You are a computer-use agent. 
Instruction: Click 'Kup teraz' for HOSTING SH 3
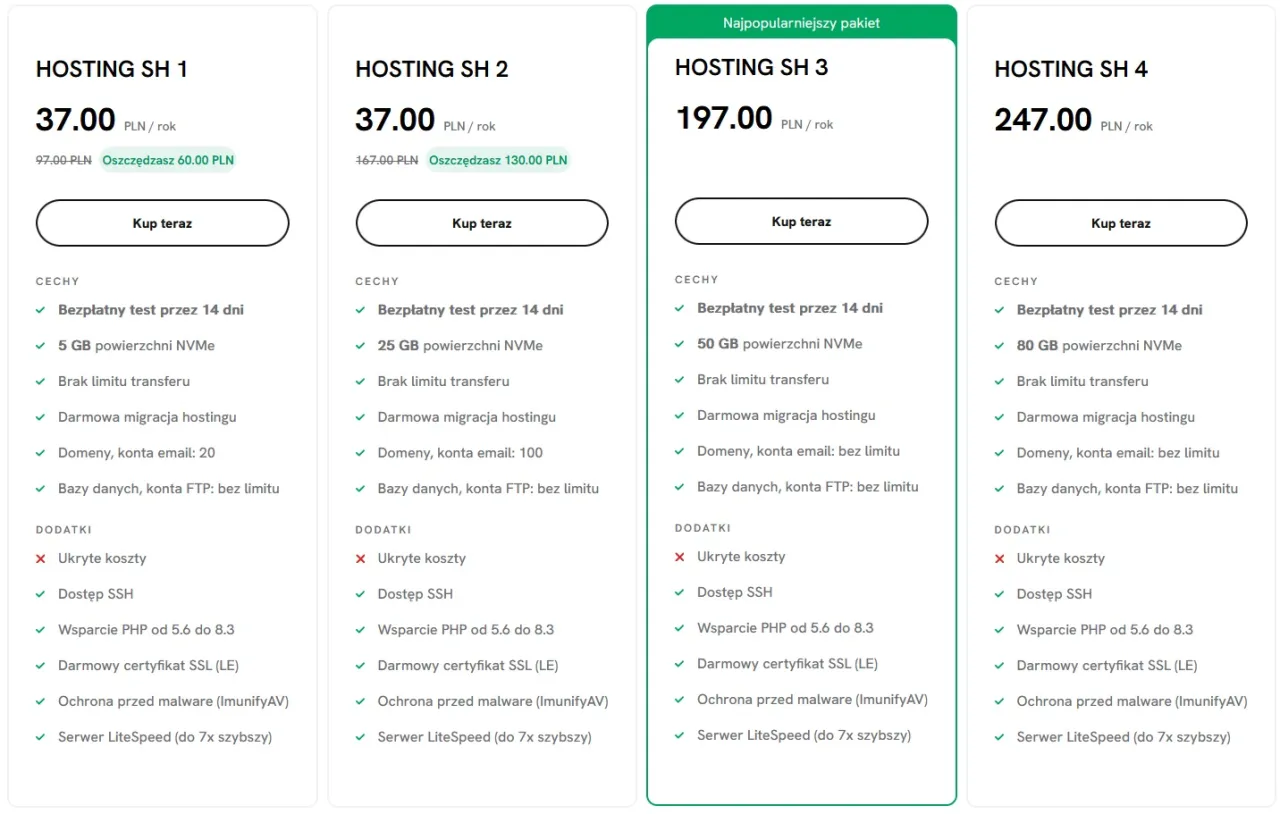[801, 221]
